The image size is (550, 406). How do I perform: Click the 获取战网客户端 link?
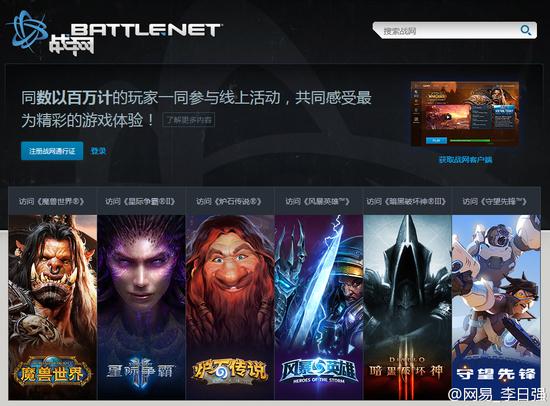465,160
